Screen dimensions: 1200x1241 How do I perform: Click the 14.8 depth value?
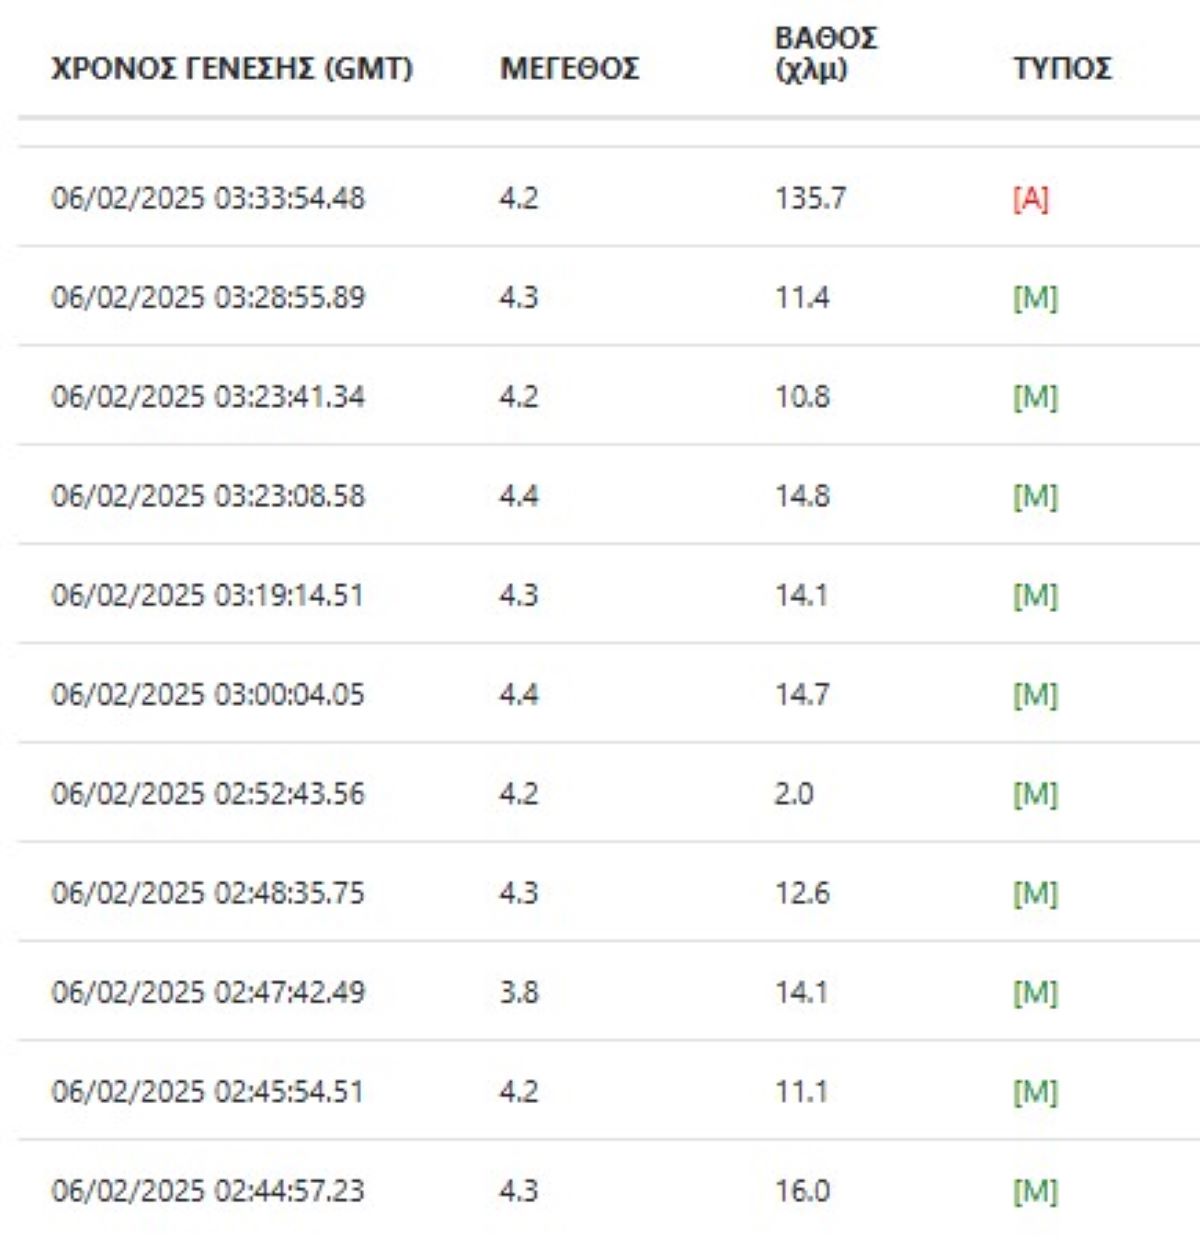click(x=802, y=496)
